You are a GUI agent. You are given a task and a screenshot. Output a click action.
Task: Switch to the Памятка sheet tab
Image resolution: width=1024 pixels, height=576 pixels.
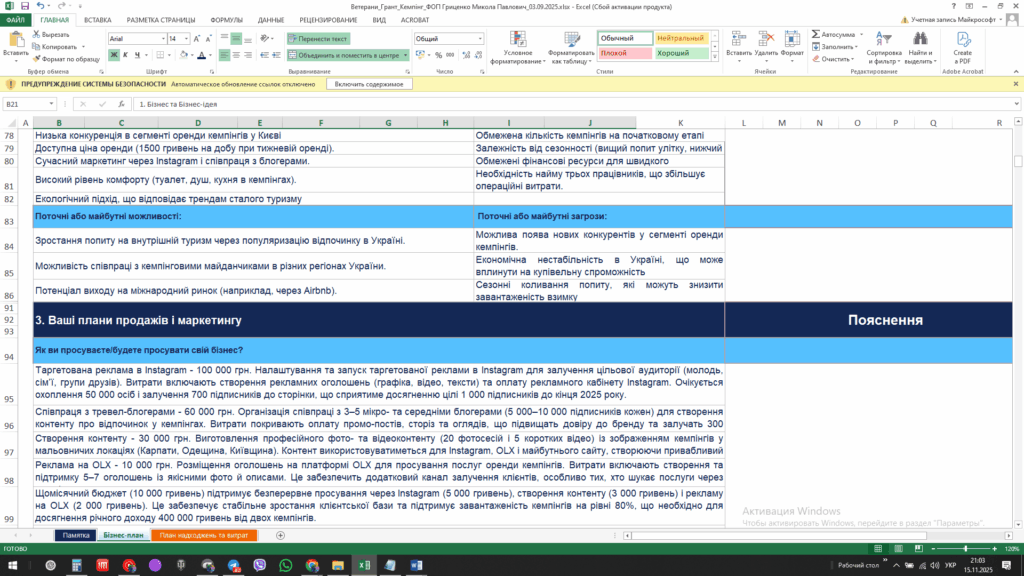pyautogui.click(x=76, y=535)
